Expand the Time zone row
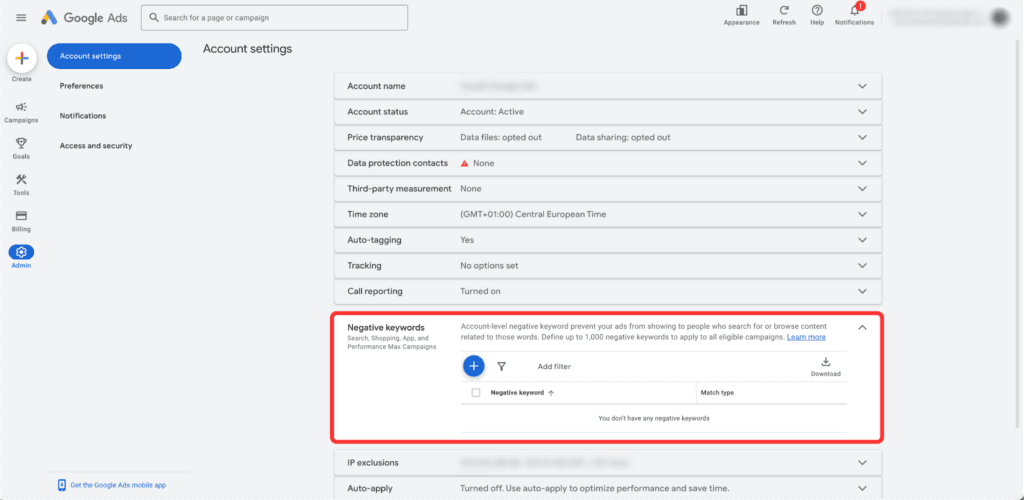This screenshot has height=500, width=1024. [862, 214]
